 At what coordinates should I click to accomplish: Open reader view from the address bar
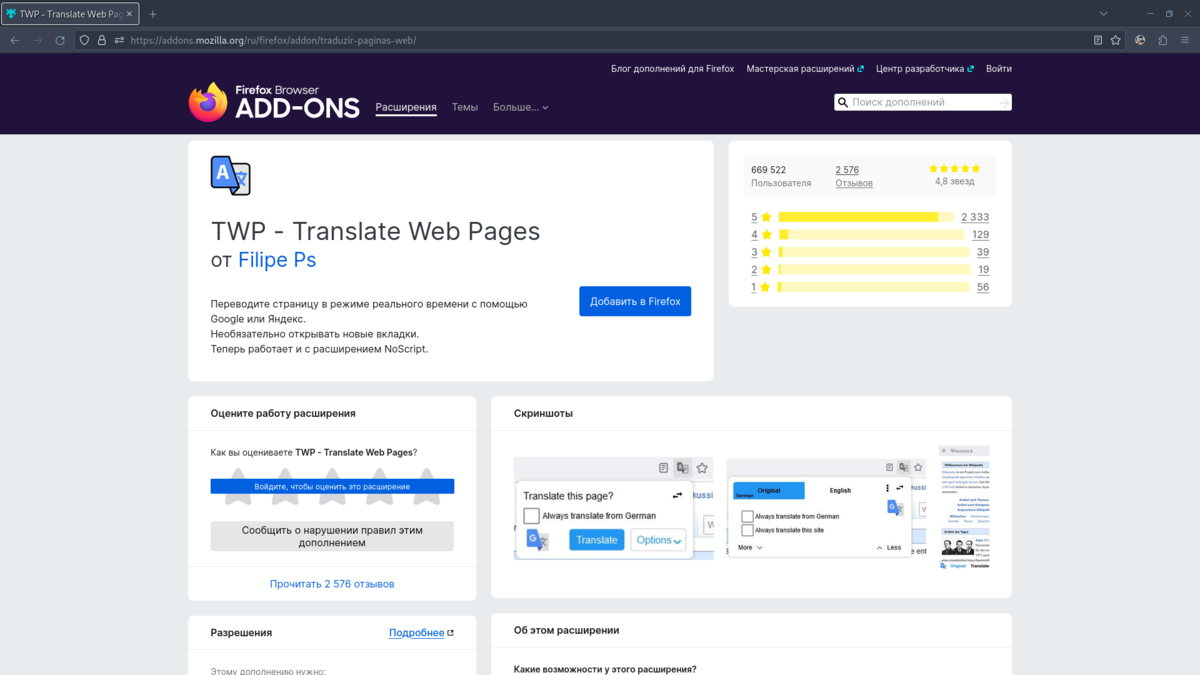(1098, 40)
